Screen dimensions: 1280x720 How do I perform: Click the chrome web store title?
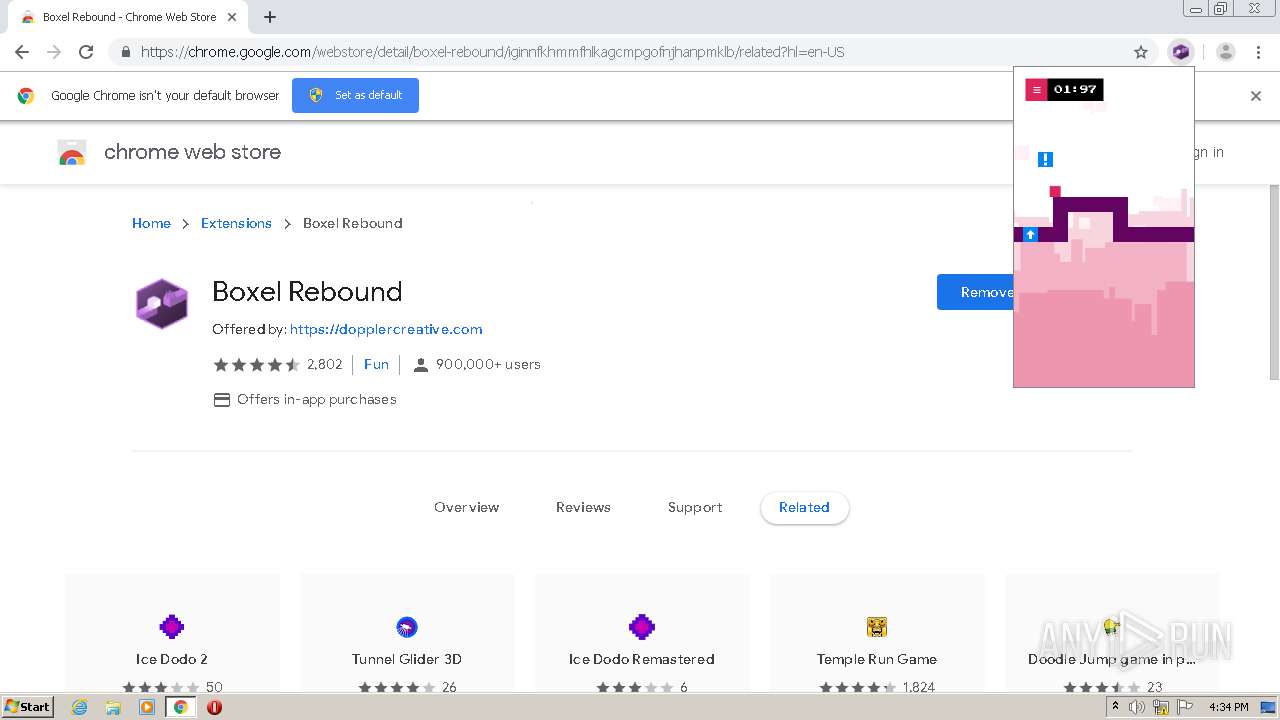[192, 152]
